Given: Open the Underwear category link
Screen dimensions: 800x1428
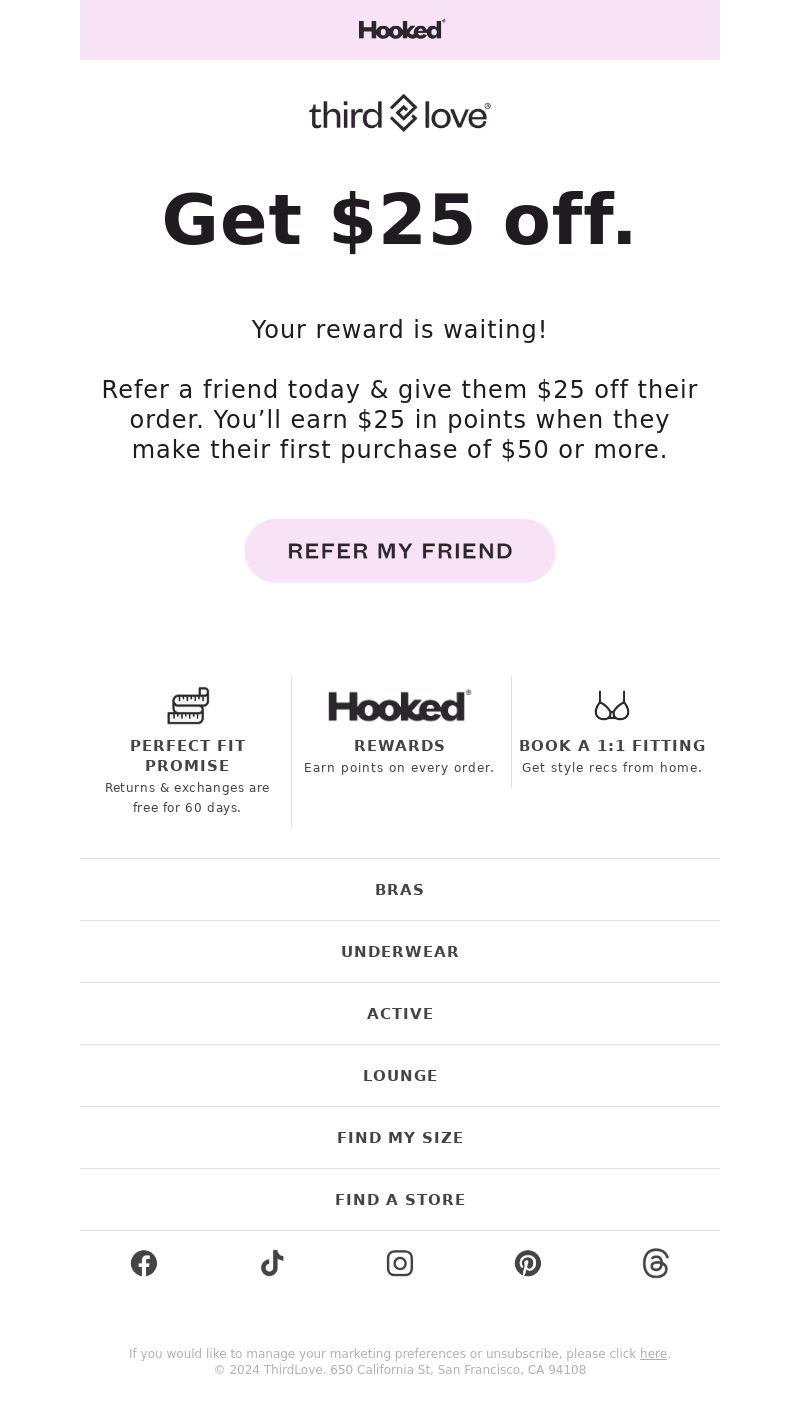Looking at the screenshot, I should pos(400,952).
